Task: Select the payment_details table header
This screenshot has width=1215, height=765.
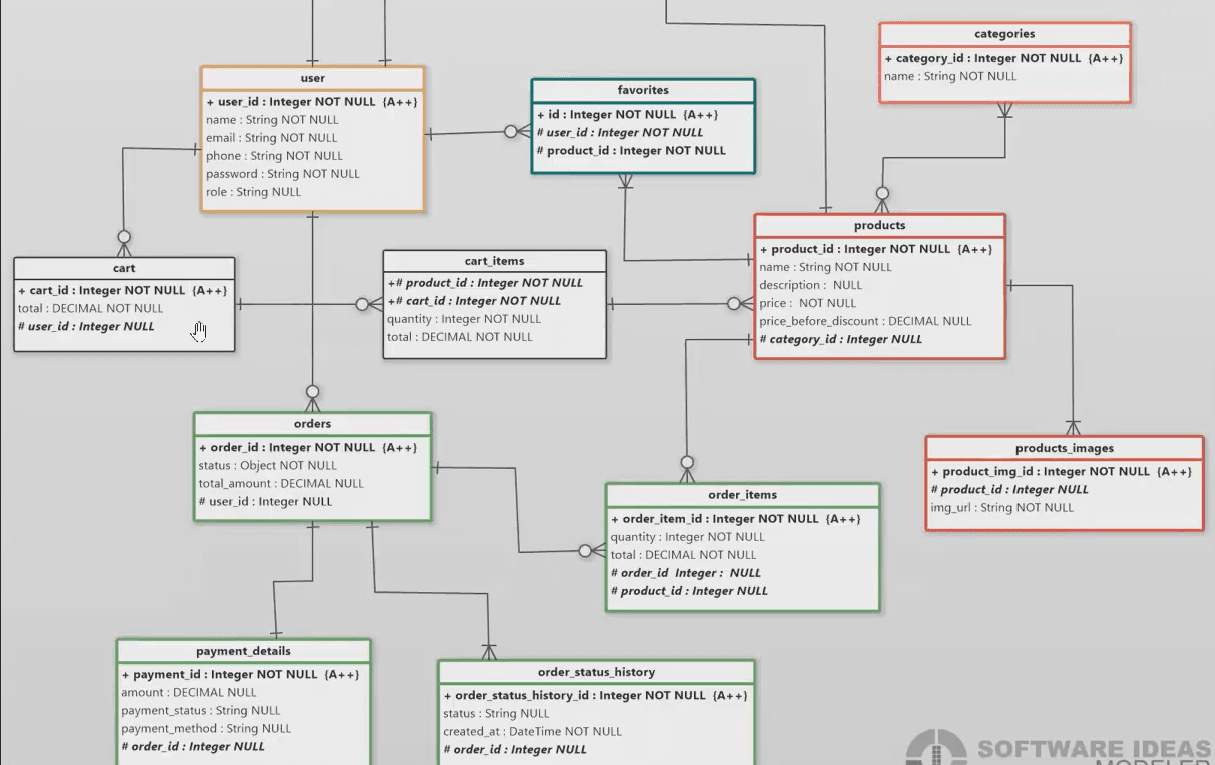Action: [243, 651]
